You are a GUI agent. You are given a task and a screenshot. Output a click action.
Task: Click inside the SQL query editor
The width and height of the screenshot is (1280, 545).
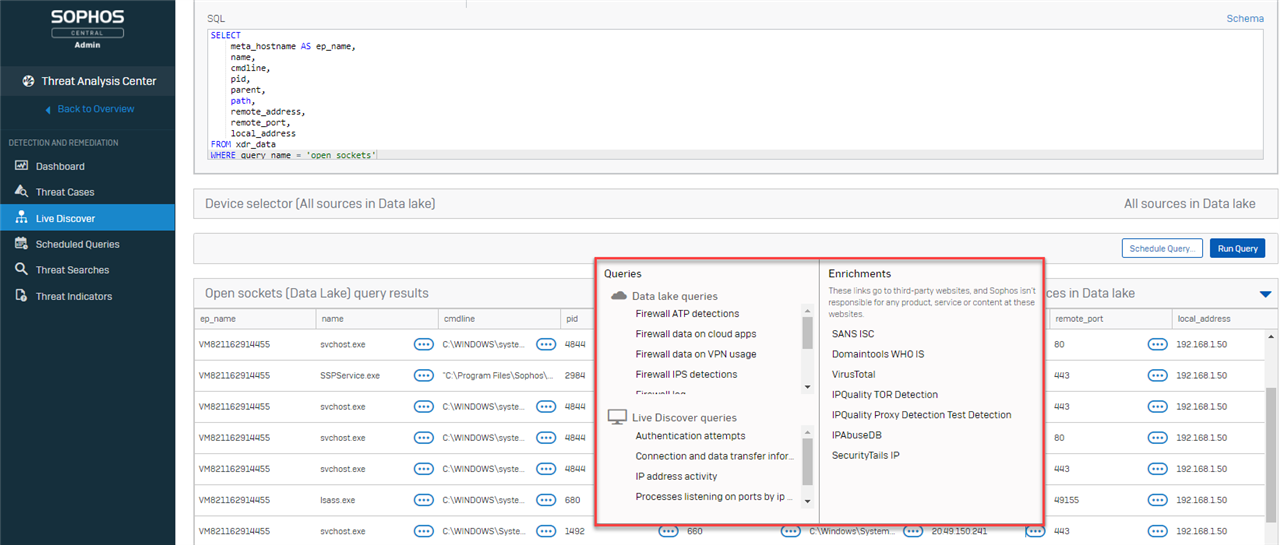point(735,93)
